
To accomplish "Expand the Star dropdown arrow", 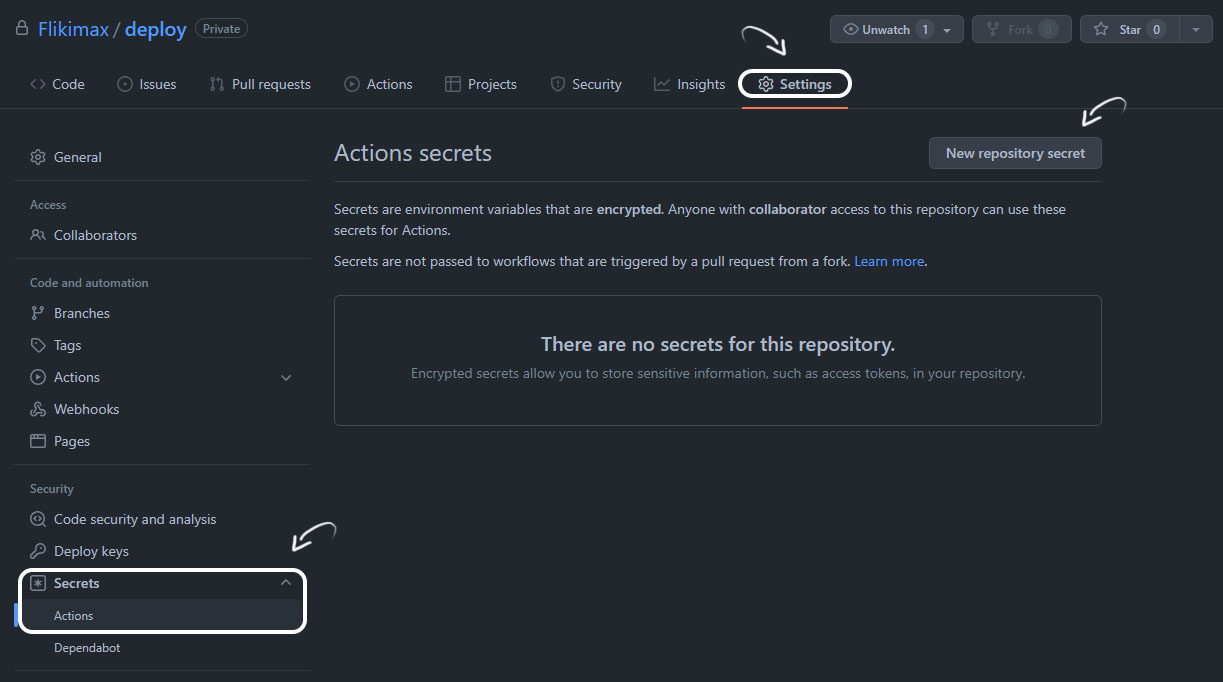I will [1195, 29].
